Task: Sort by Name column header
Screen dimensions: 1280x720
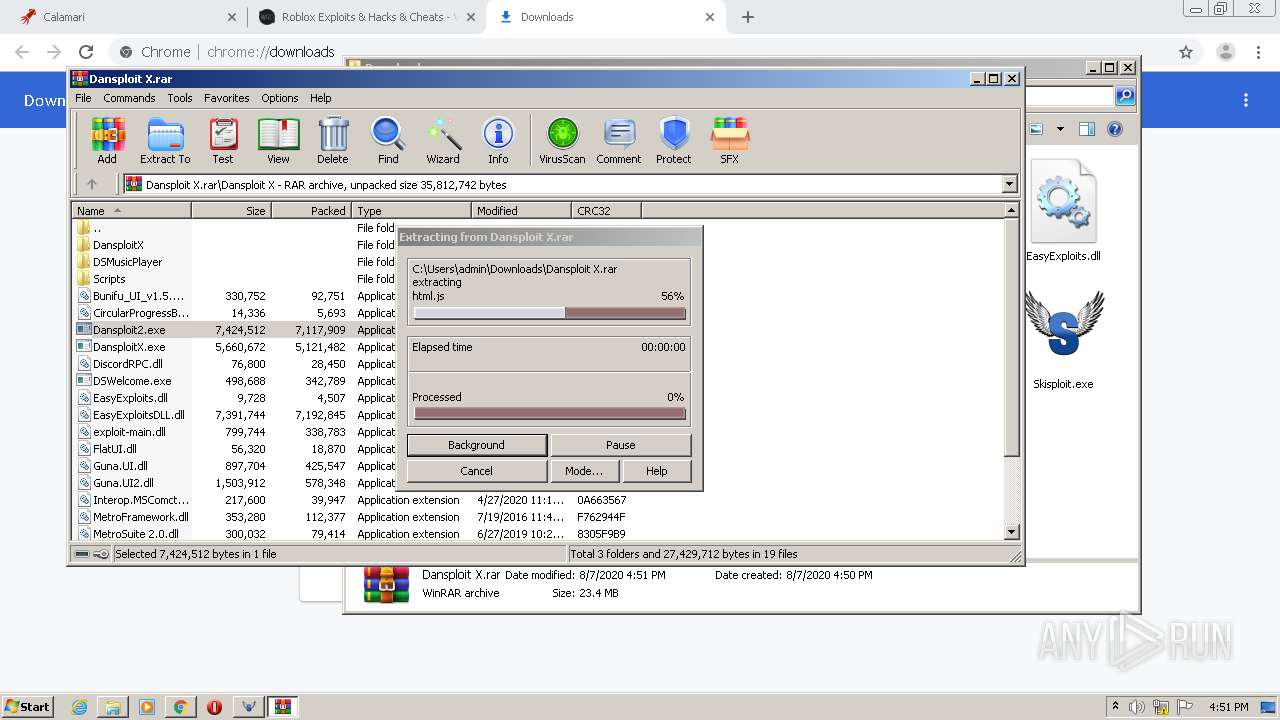Action: coord(131,211)
